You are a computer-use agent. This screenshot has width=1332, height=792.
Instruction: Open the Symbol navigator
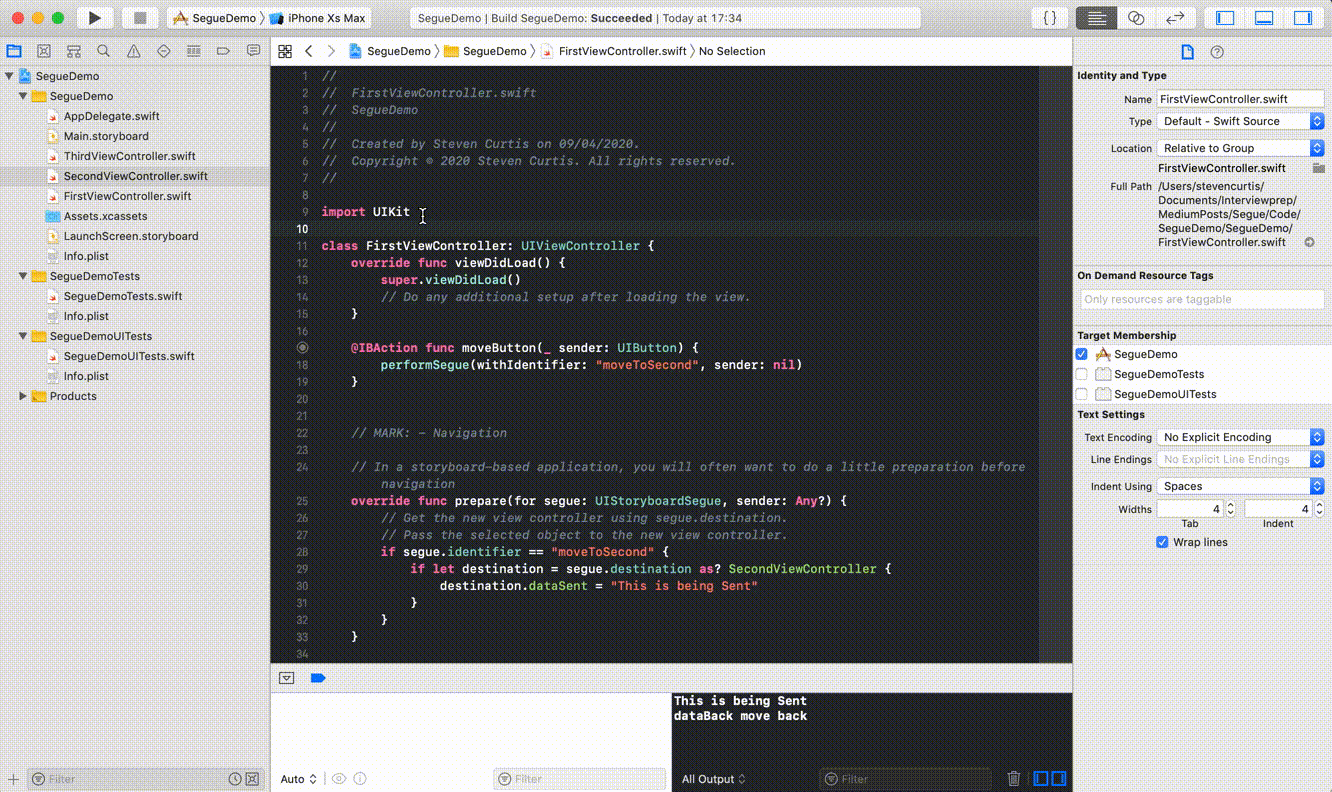click(74, 51)
